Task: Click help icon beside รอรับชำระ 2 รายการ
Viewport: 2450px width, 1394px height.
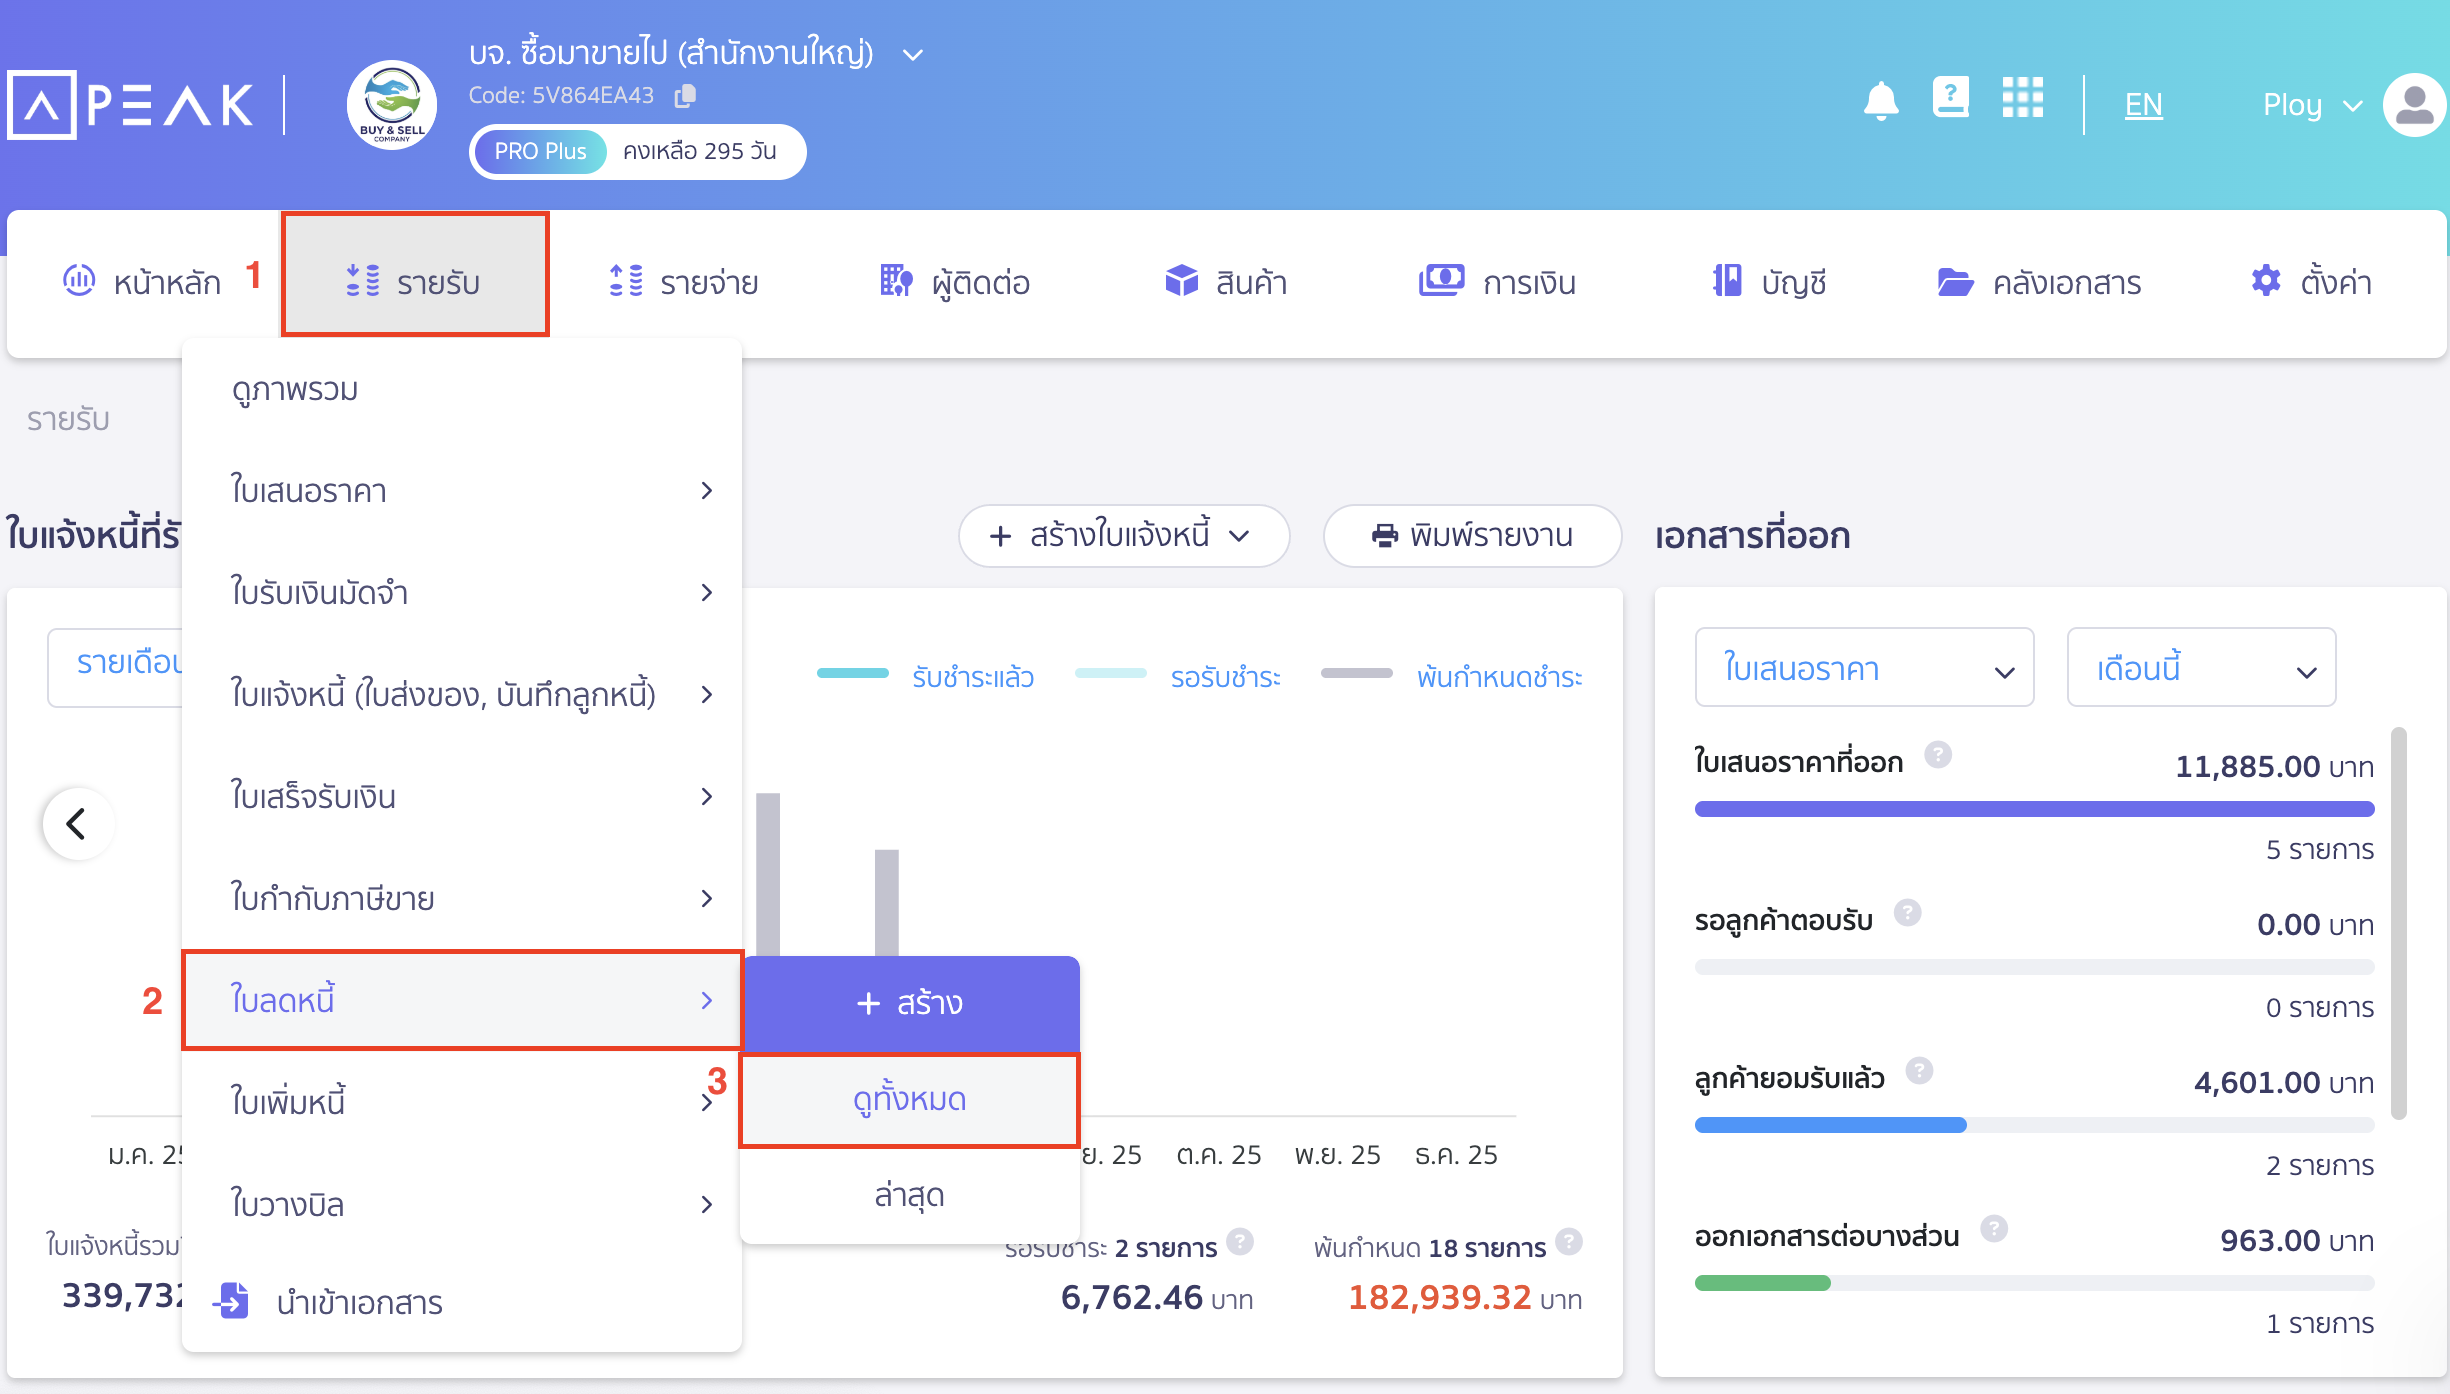Action: click(x=1240, y=1241)
